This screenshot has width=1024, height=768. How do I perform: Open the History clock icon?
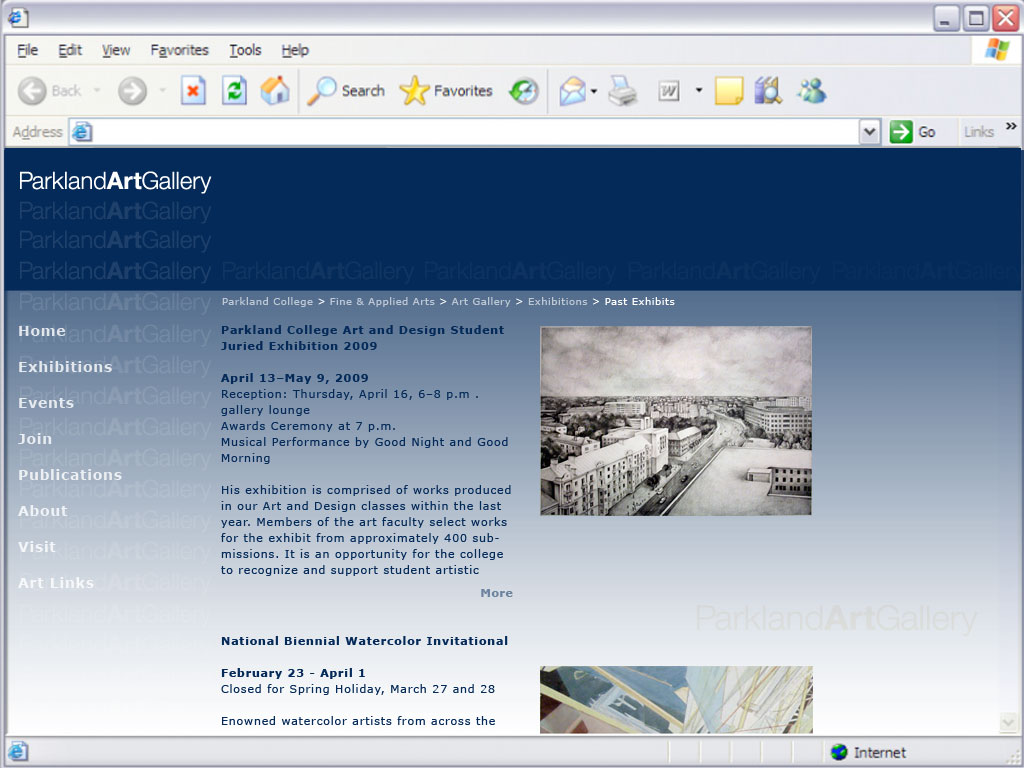[x=524, y=91]
